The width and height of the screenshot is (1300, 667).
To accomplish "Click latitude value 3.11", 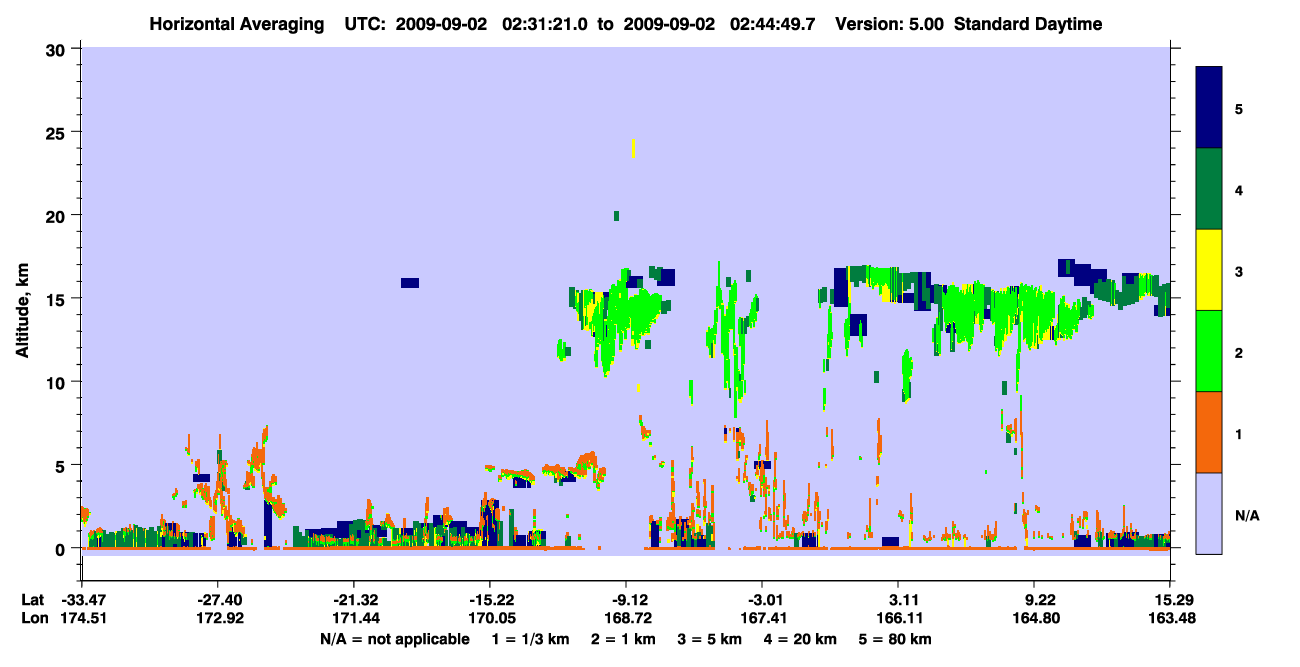I will (x=898, y=600).
